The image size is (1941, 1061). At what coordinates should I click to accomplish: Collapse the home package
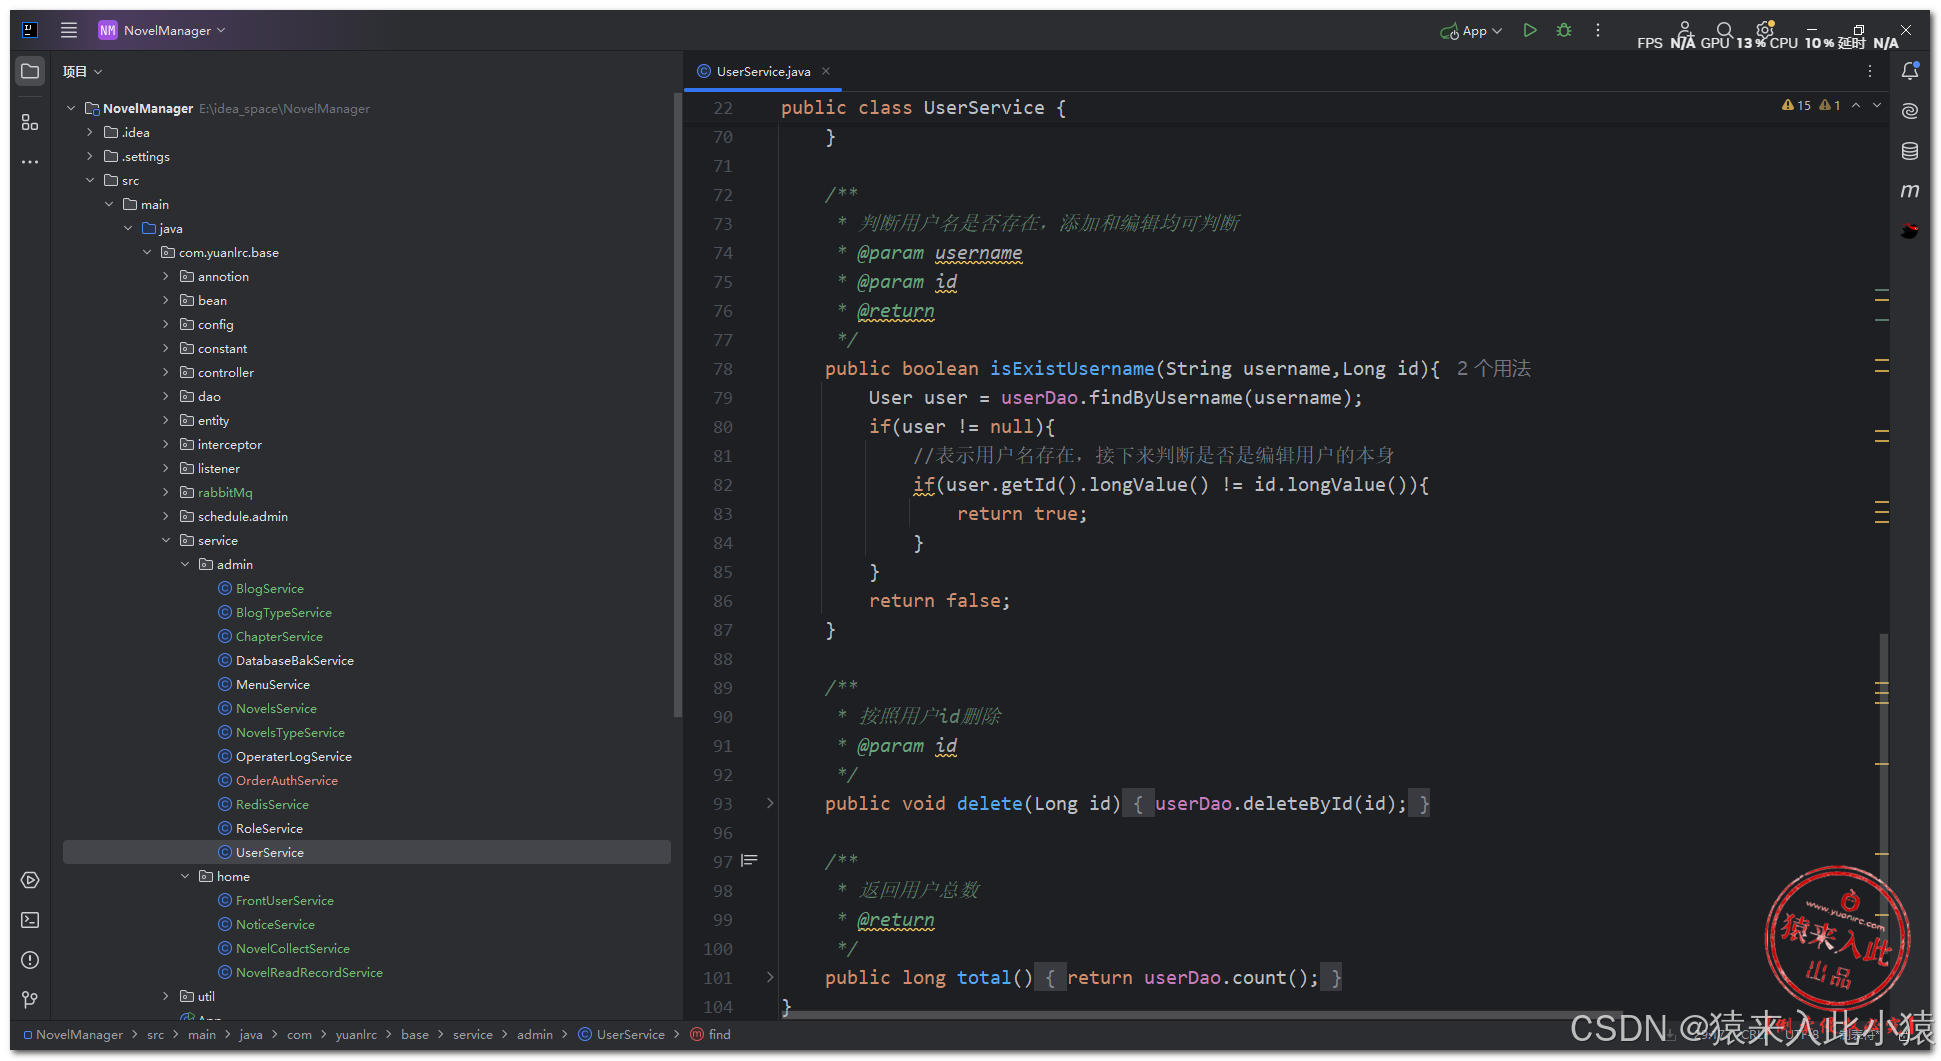185,876
